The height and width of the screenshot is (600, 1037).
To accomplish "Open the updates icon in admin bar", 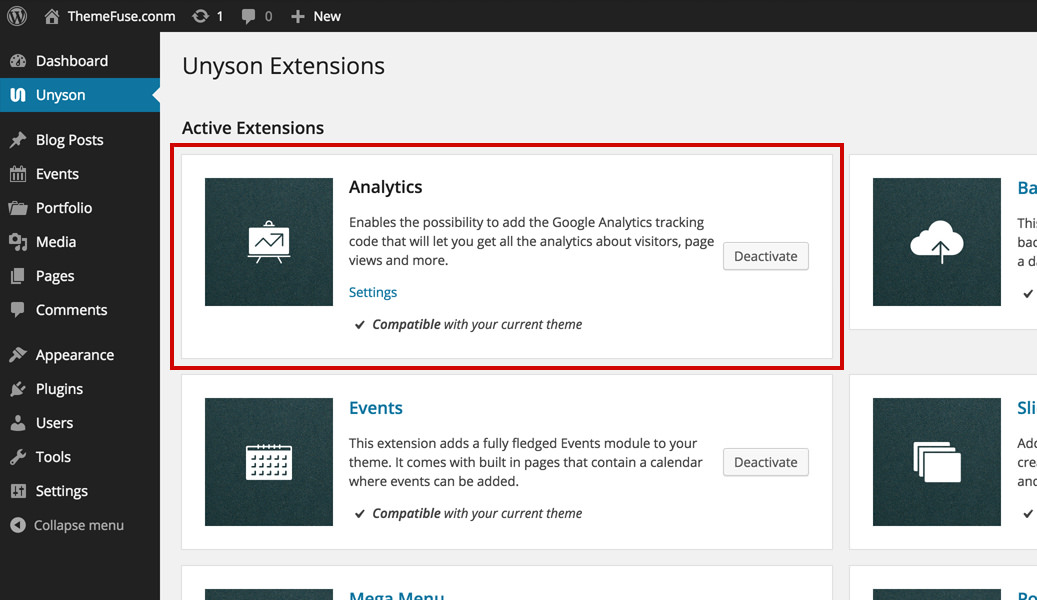I will (x=200, y=17).
